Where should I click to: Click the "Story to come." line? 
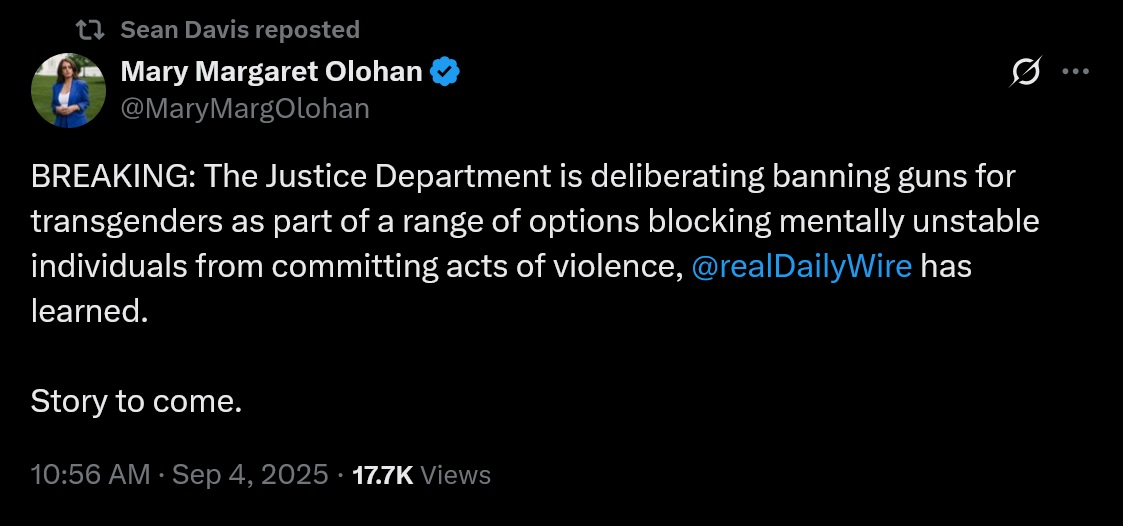click(x=137, y=402)
